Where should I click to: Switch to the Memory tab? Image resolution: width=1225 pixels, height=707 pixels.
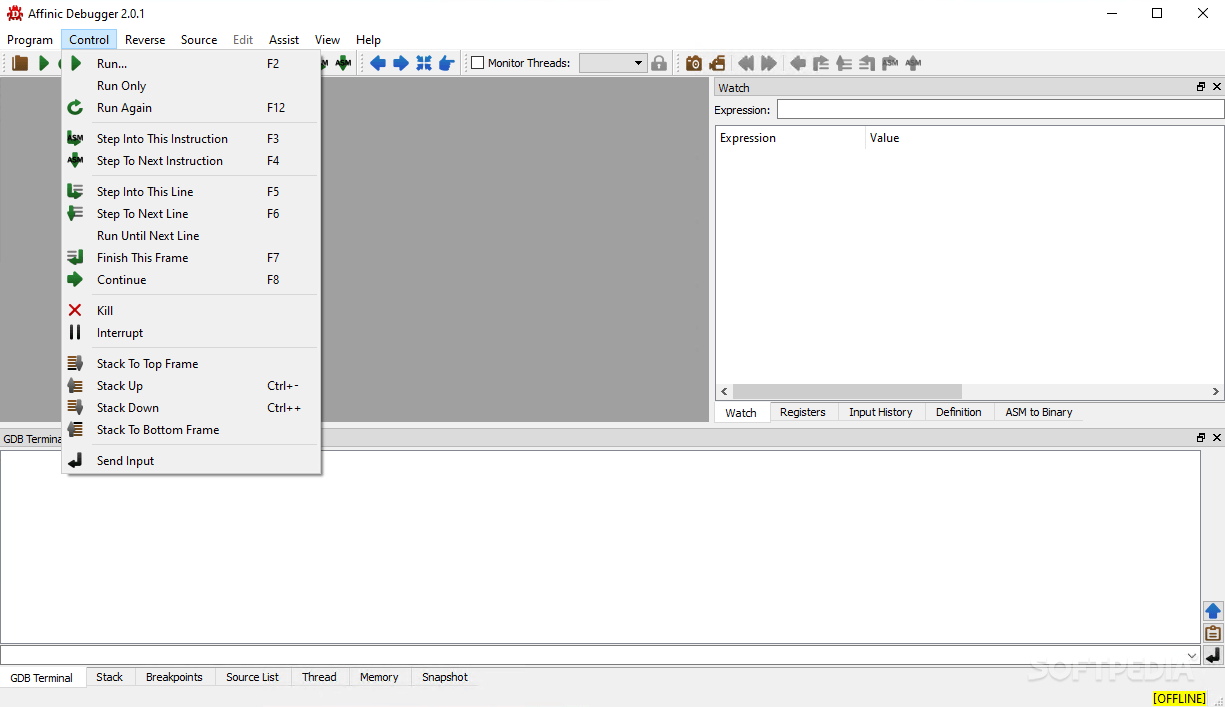point(379,677)
